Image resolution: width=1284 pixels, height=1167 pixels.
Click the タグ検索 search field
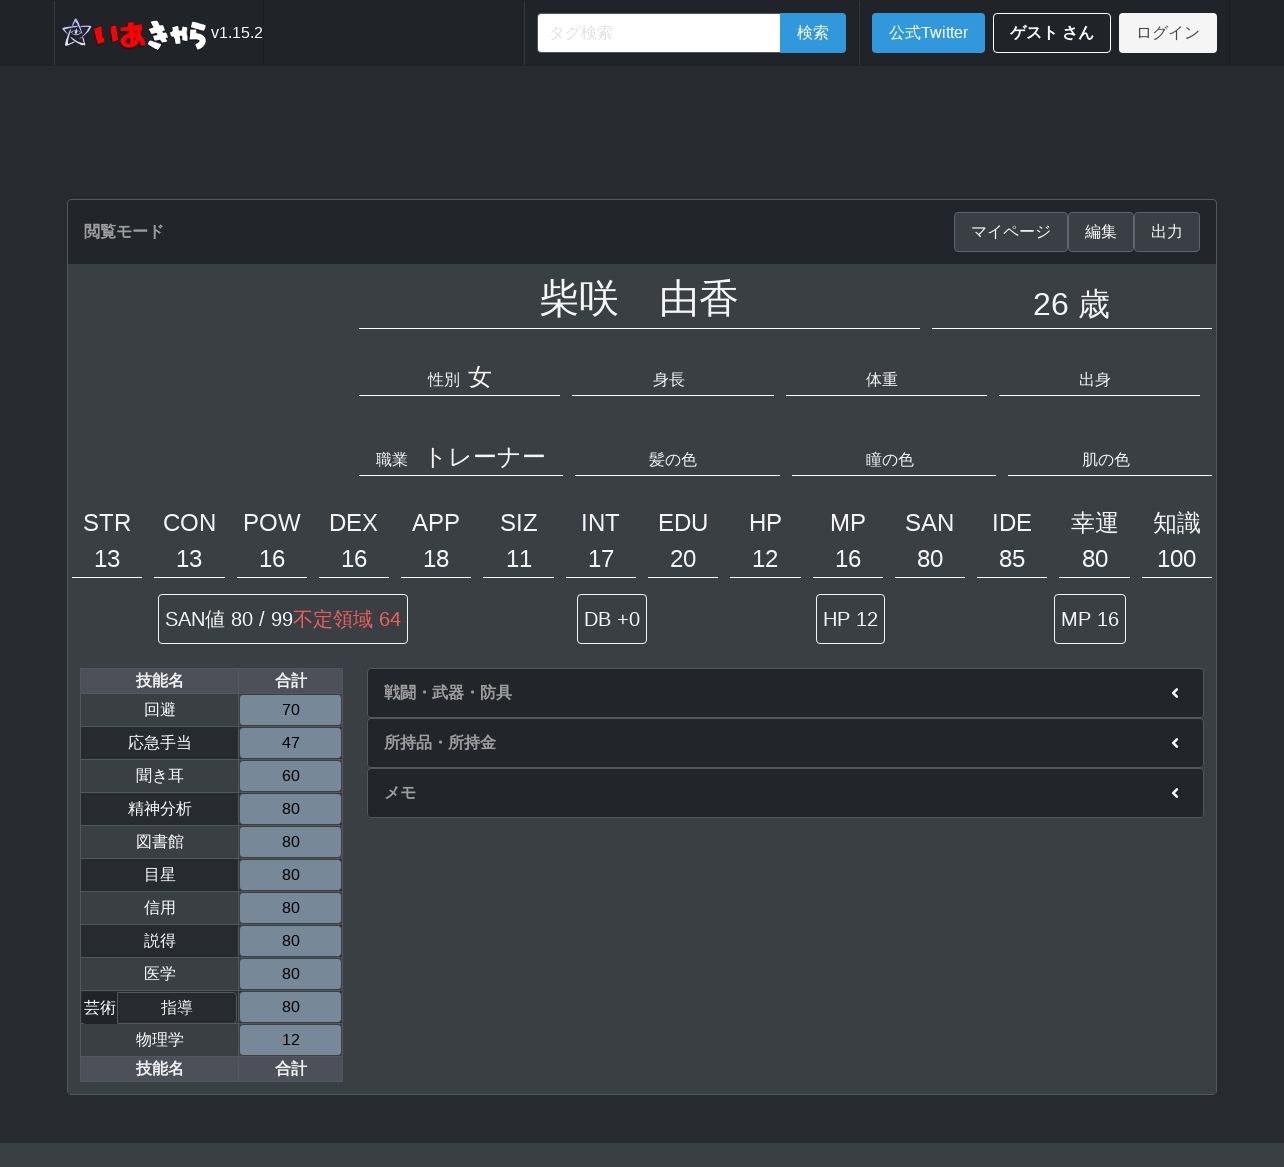pyautogui.click(x=659, y=33)
